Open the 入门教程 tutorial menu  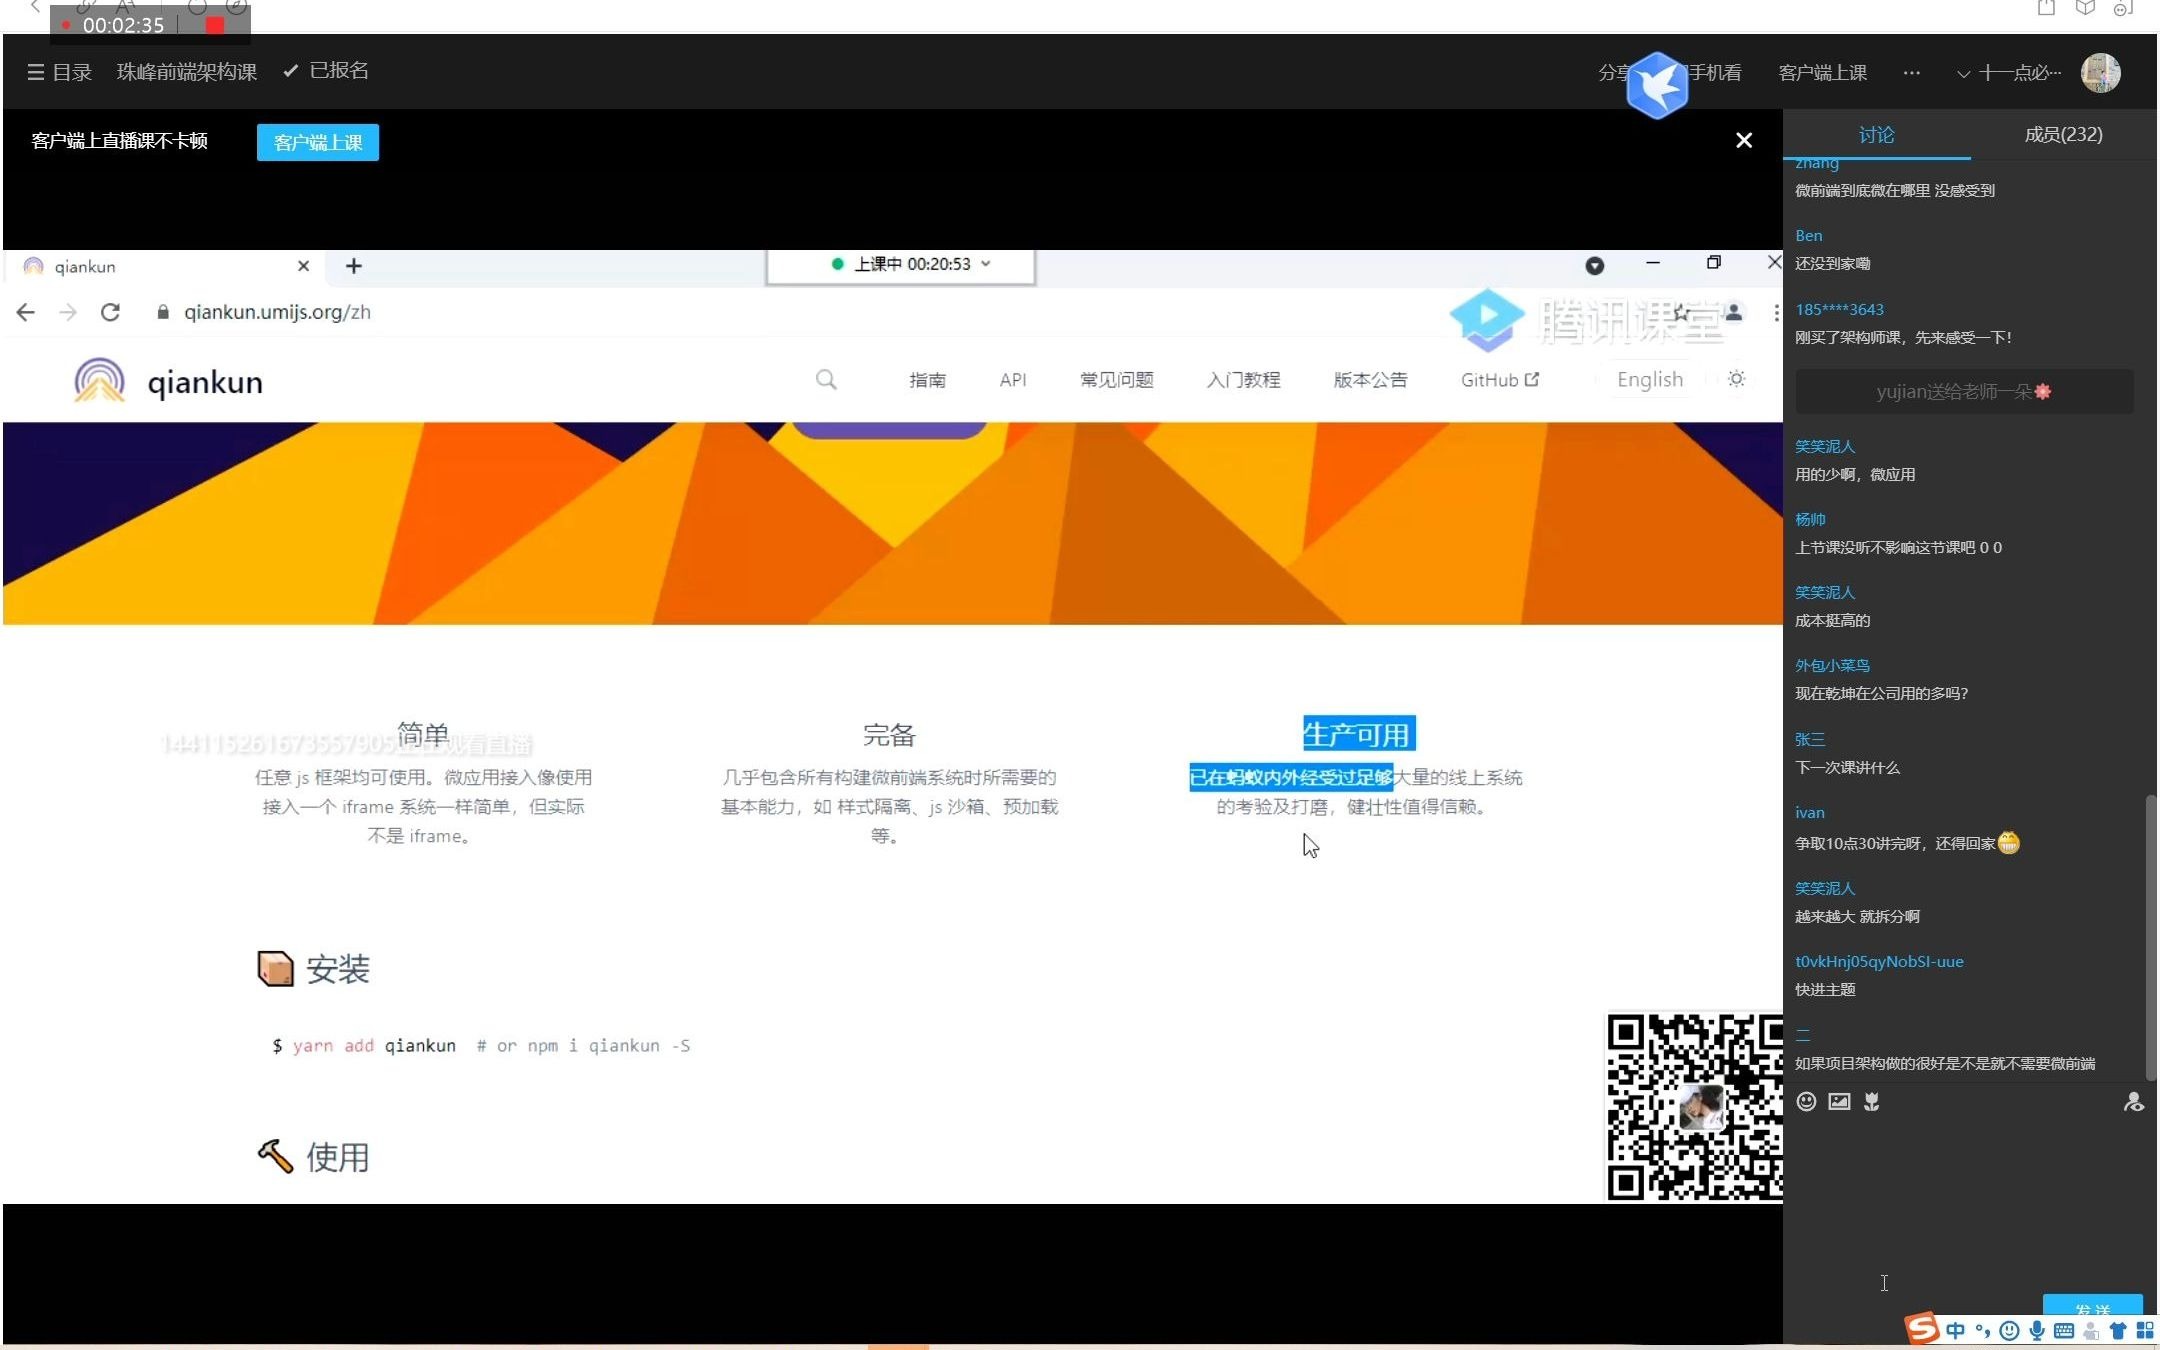[x=1243, y=380]
